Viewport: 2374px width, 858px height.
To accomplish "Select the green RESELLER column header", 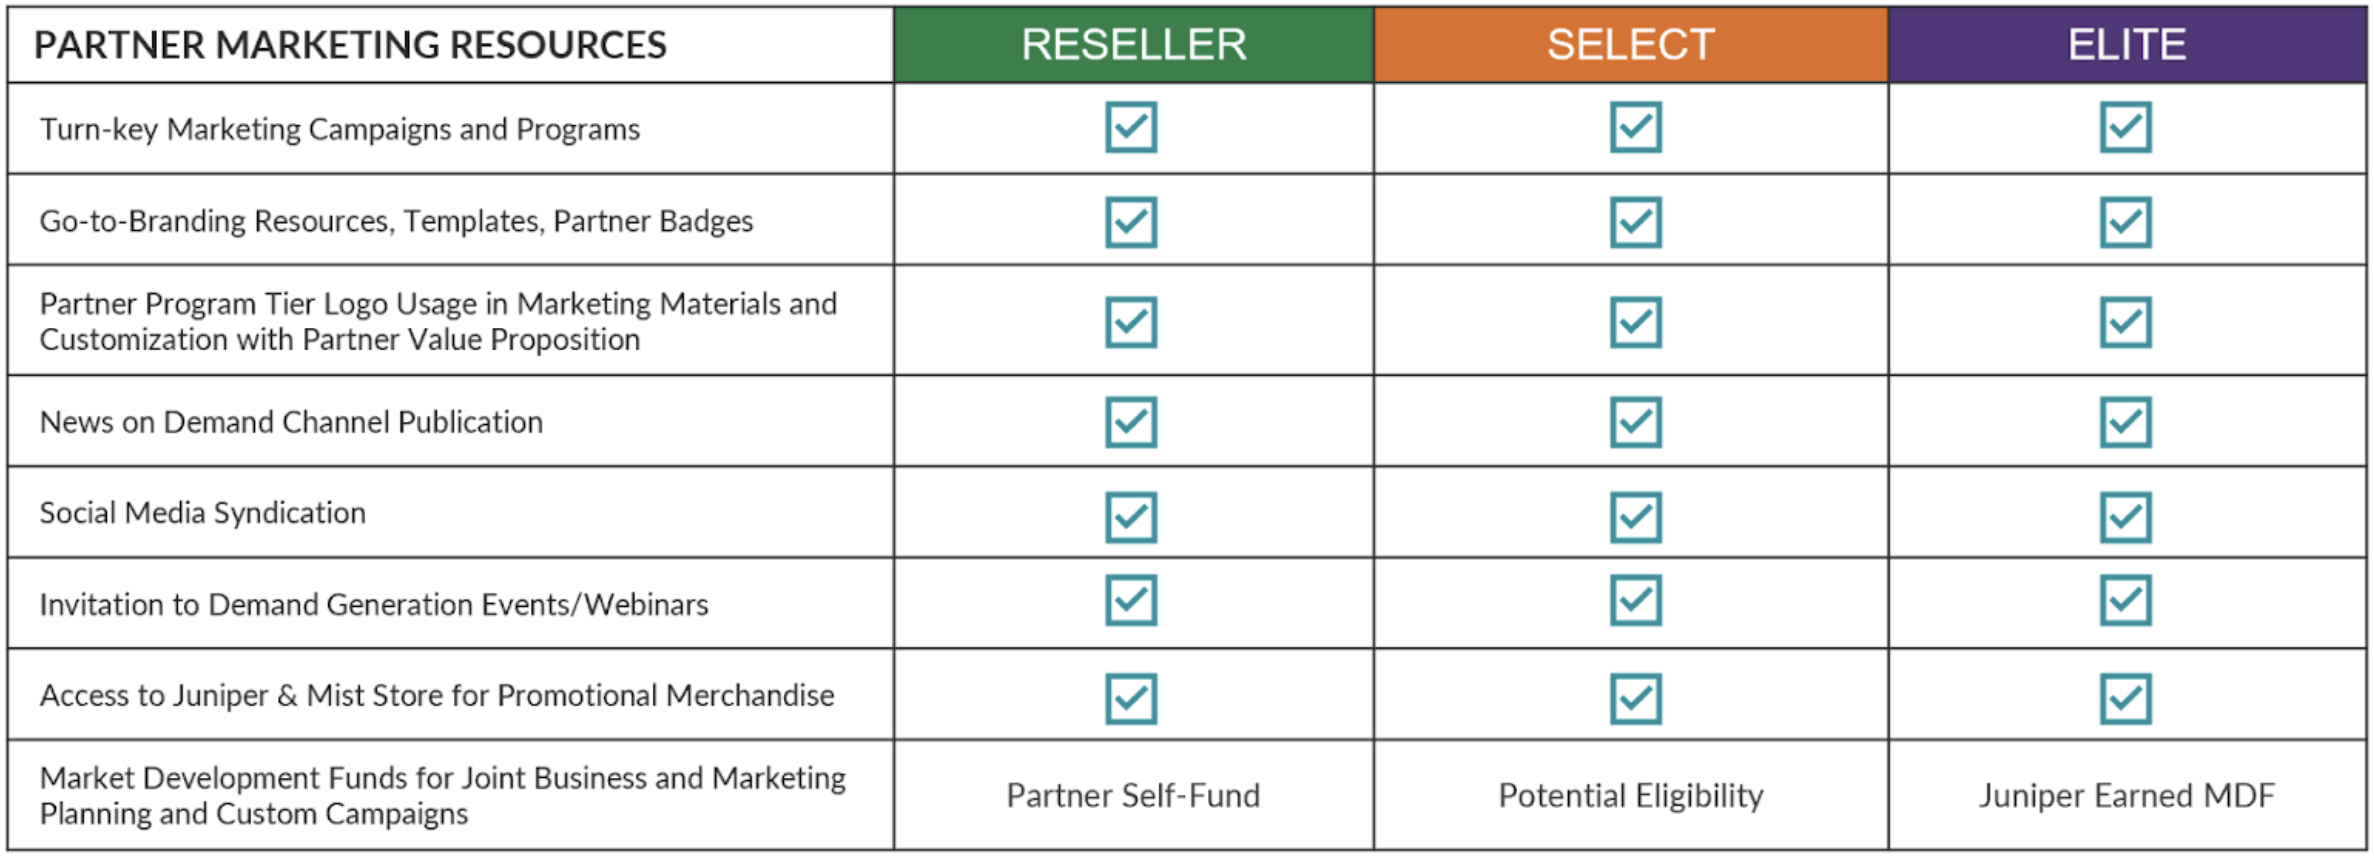I will tap(1133, 45).
